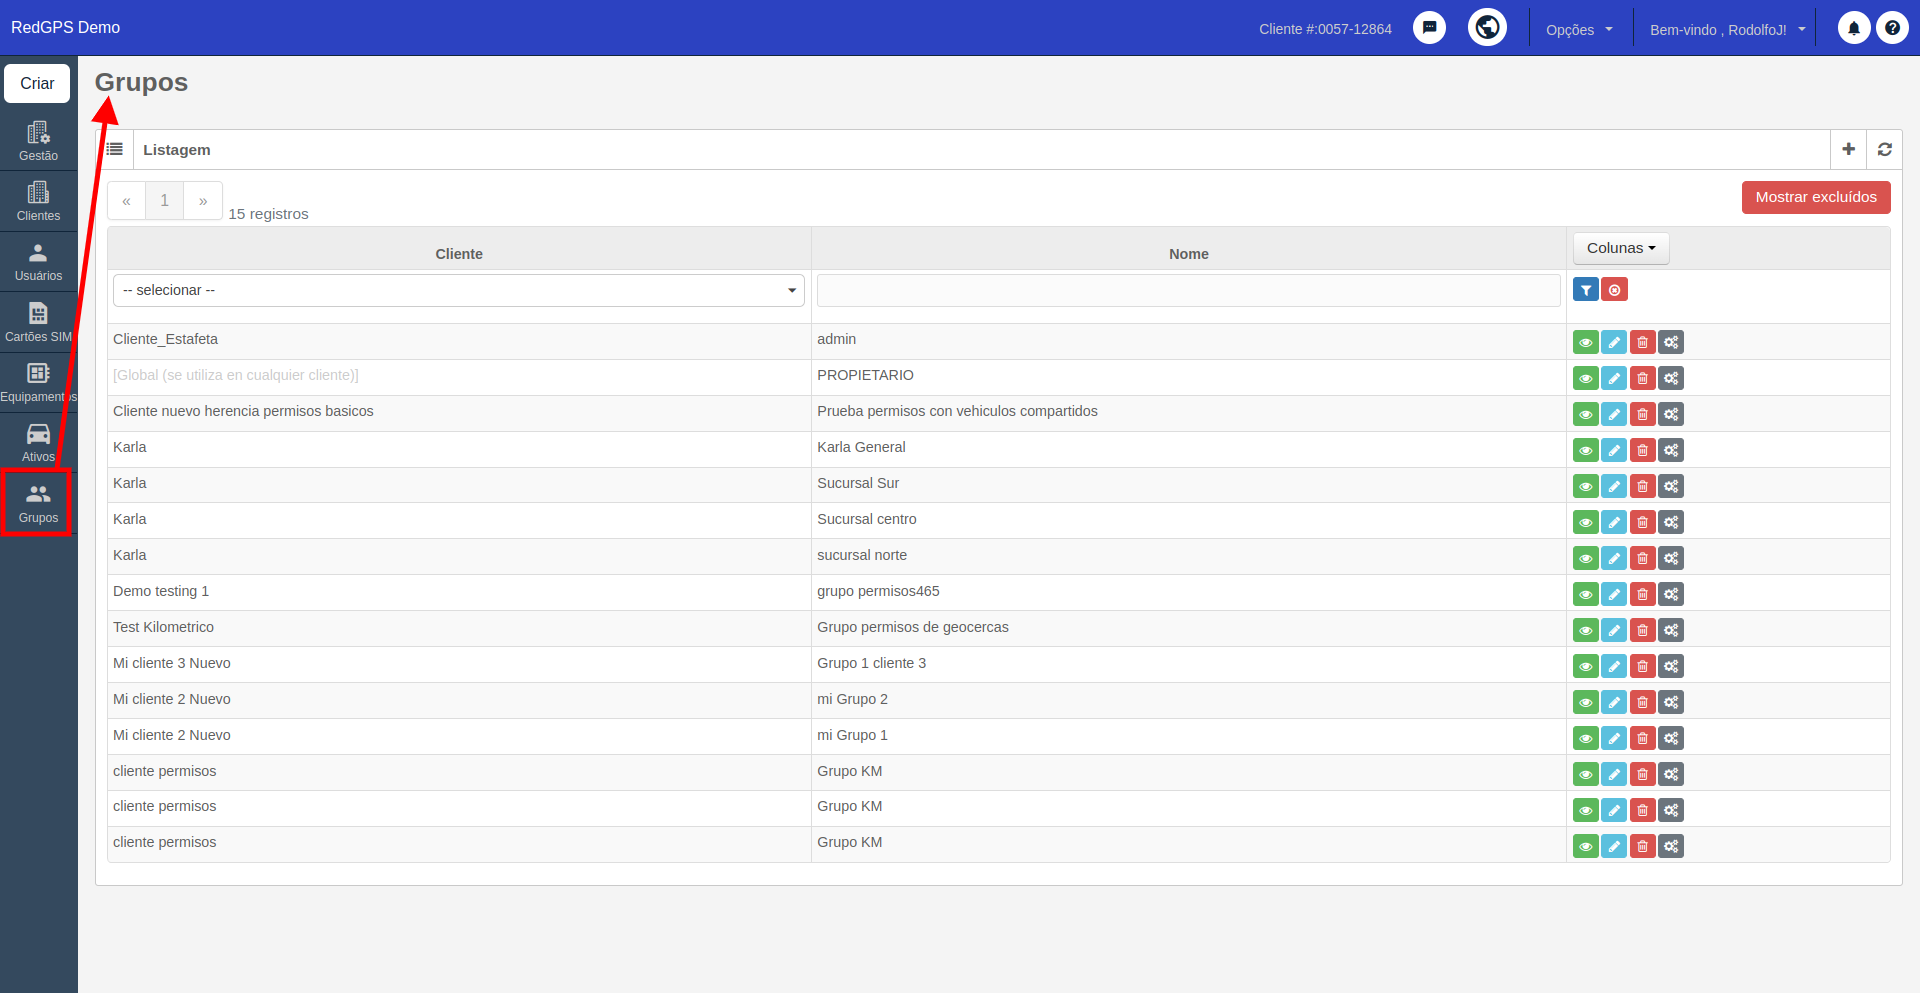Focus the Nome filter input field
This screenshot has width=1920, height=993.
(x=1189, y=290)
